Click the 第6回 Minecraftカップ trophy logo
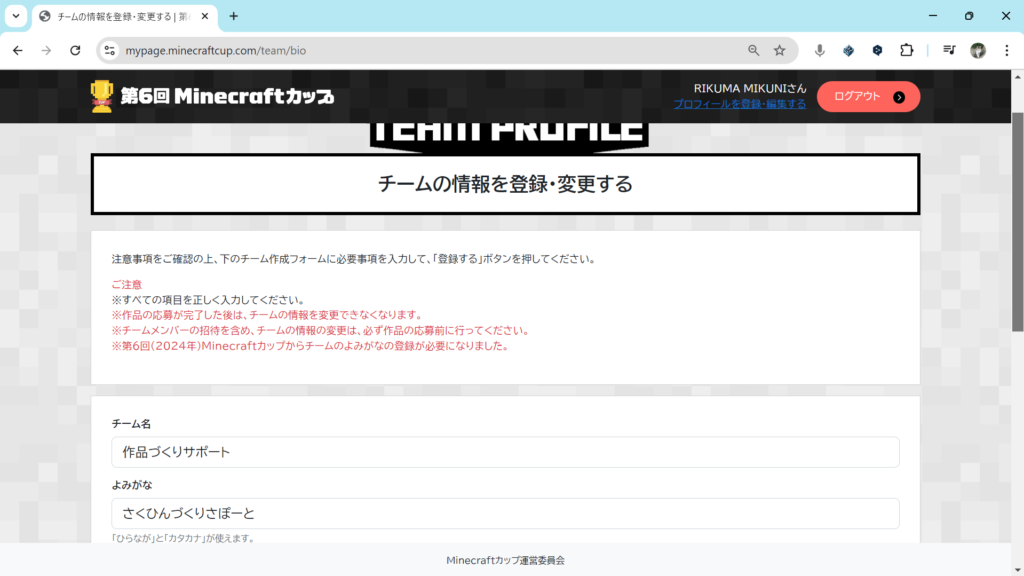The height and width of the screenshot is (576, 1024). pyautogui.click(x=212, y=96)
